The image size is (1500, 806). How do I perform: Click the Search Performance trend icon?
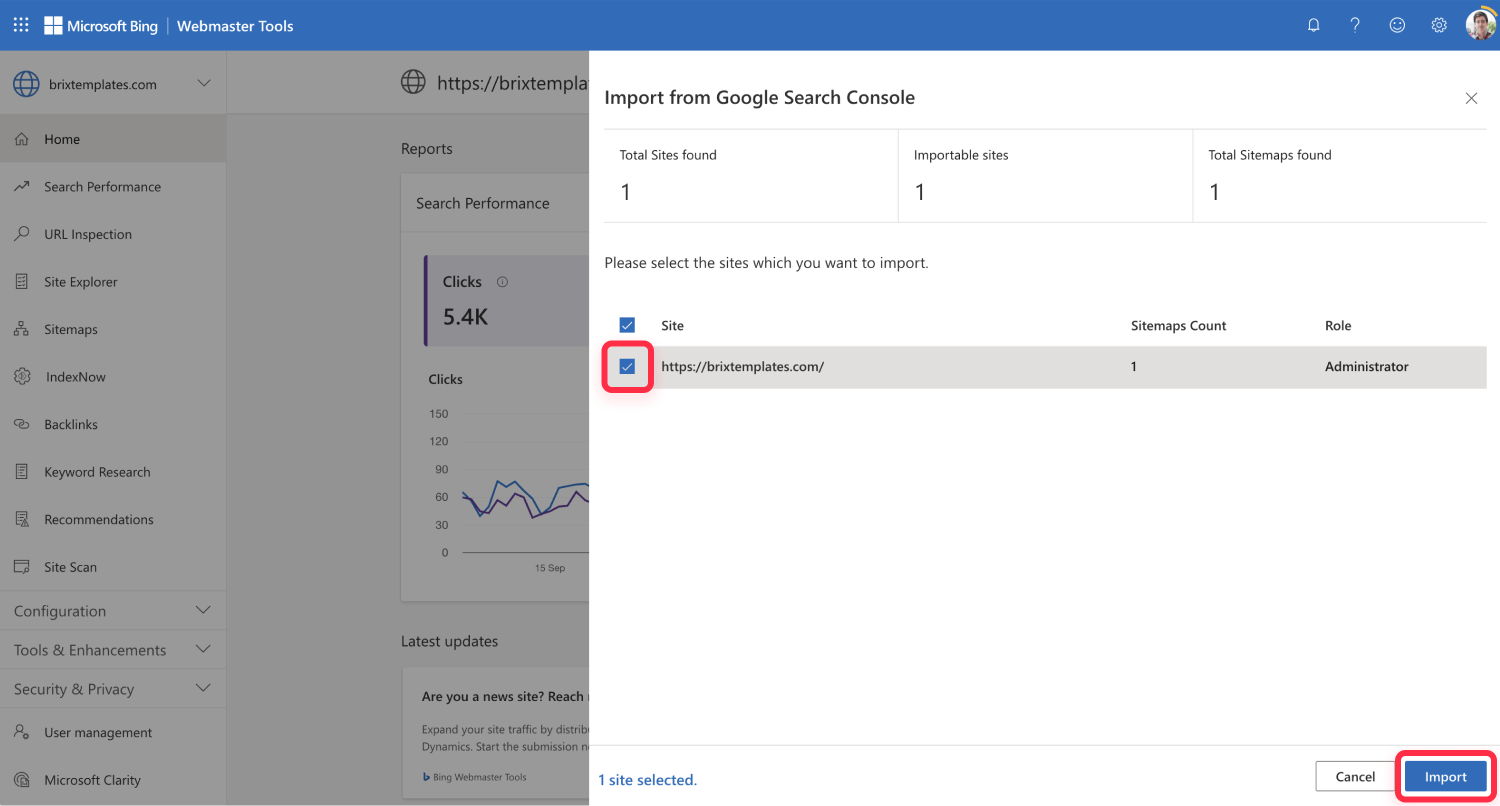[x=22, y=186]
